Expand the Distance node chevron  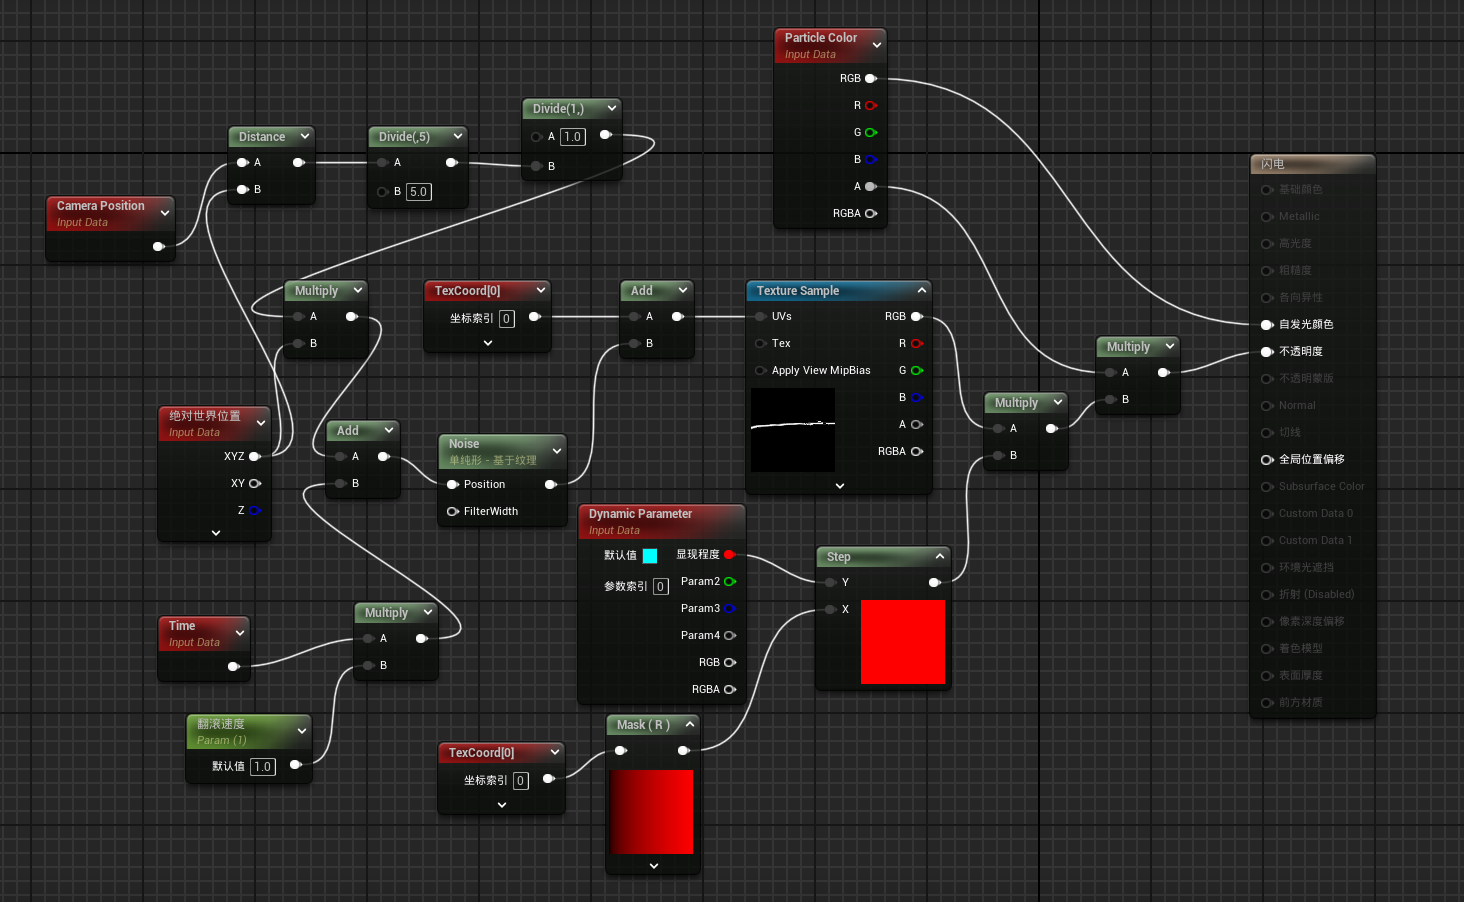[x=304, y=136]
